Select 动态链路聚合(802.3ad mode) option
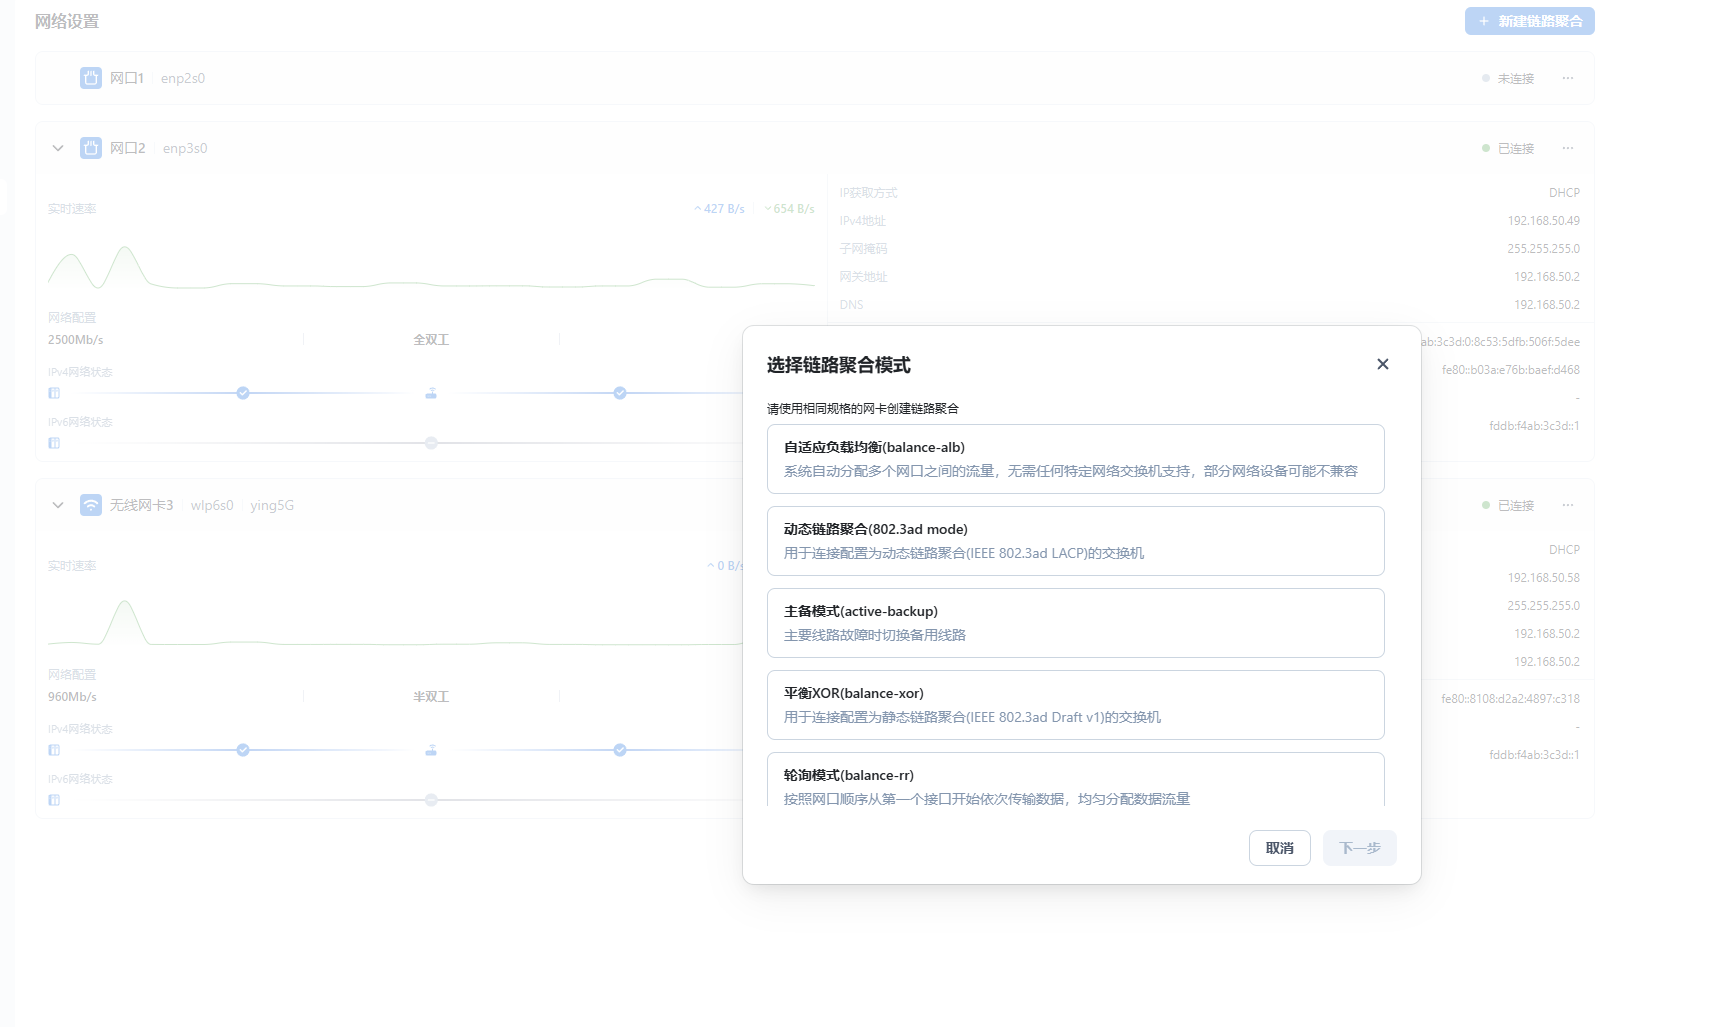 [x=1075, y=541]
